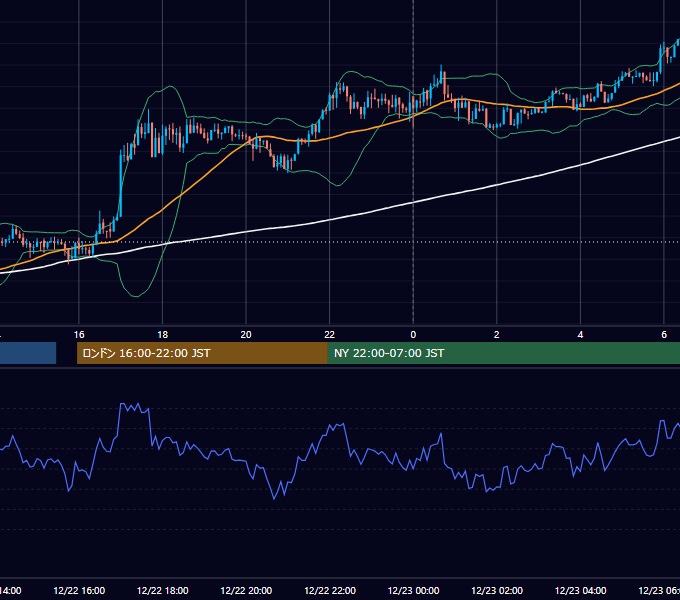Click the 22 hour axis label
Image resolution: width=680 pixels, height=600 pixels.
coord(330,335)
